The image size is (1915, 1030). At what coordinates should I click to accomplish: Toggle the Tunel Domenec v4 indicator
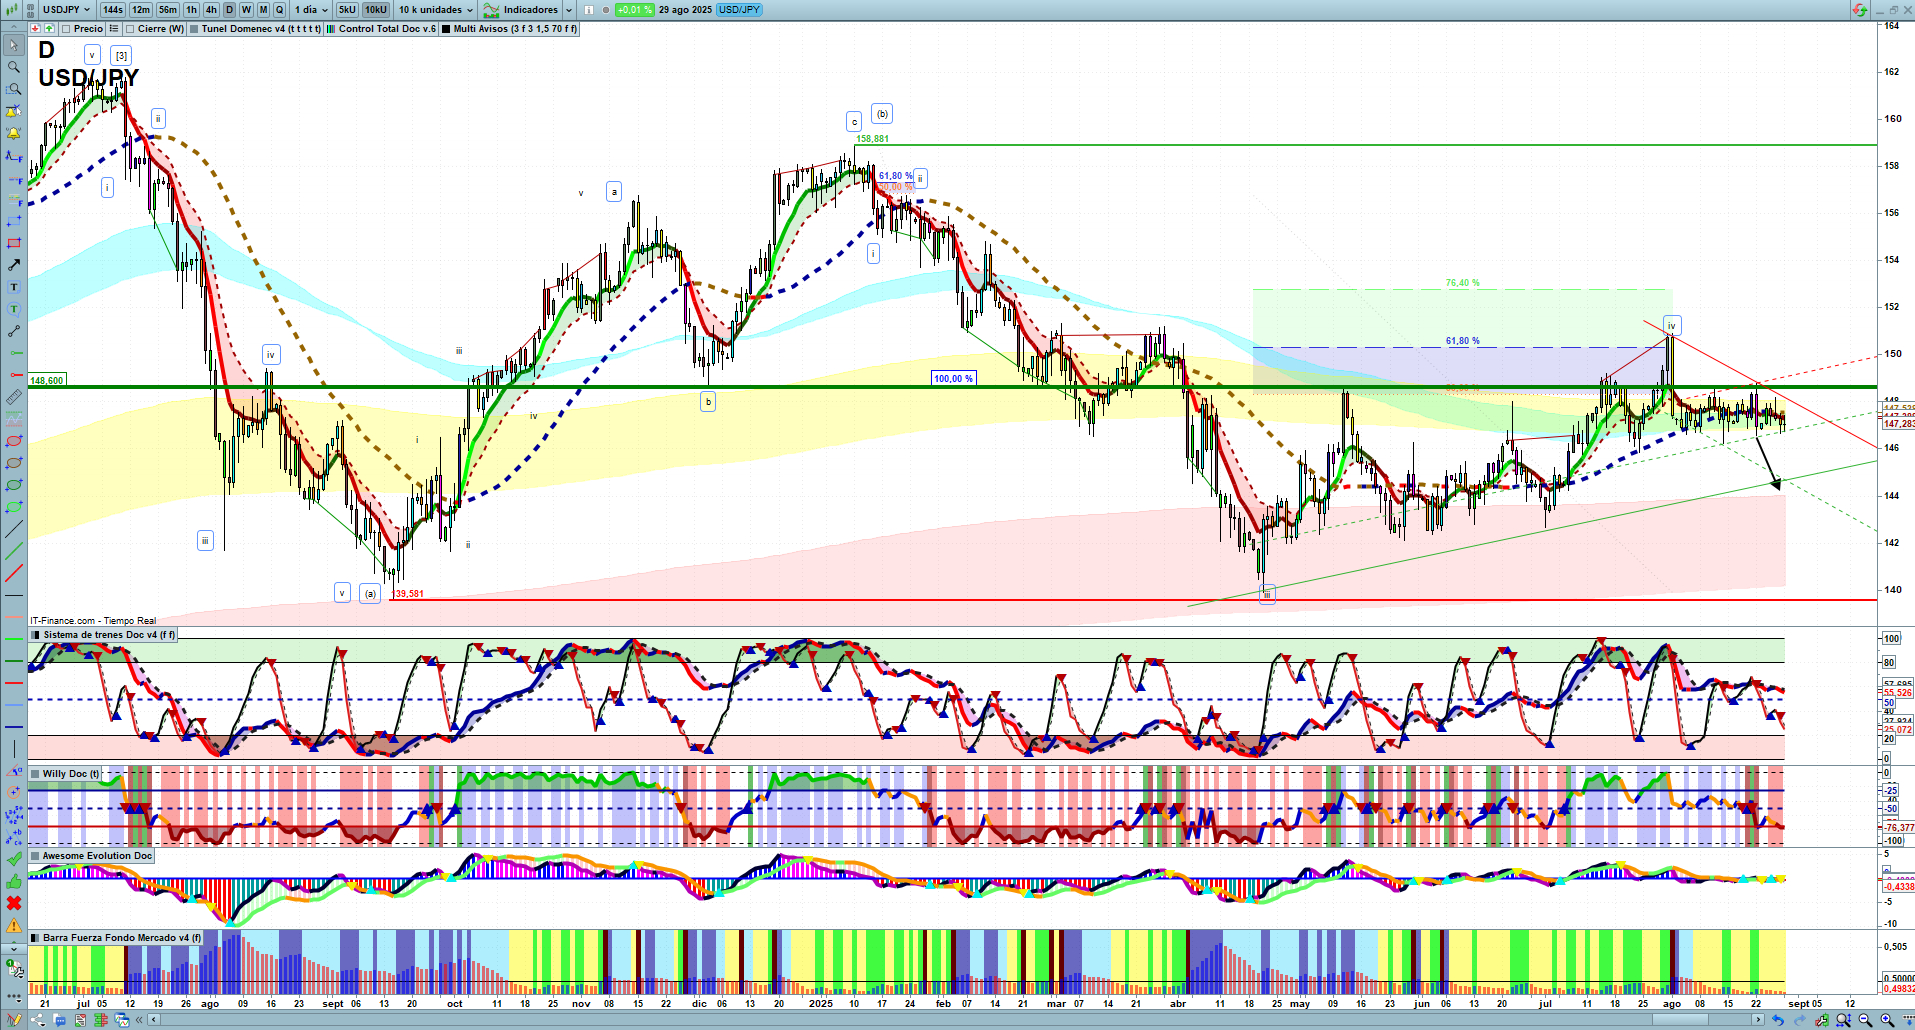[195, 29]
